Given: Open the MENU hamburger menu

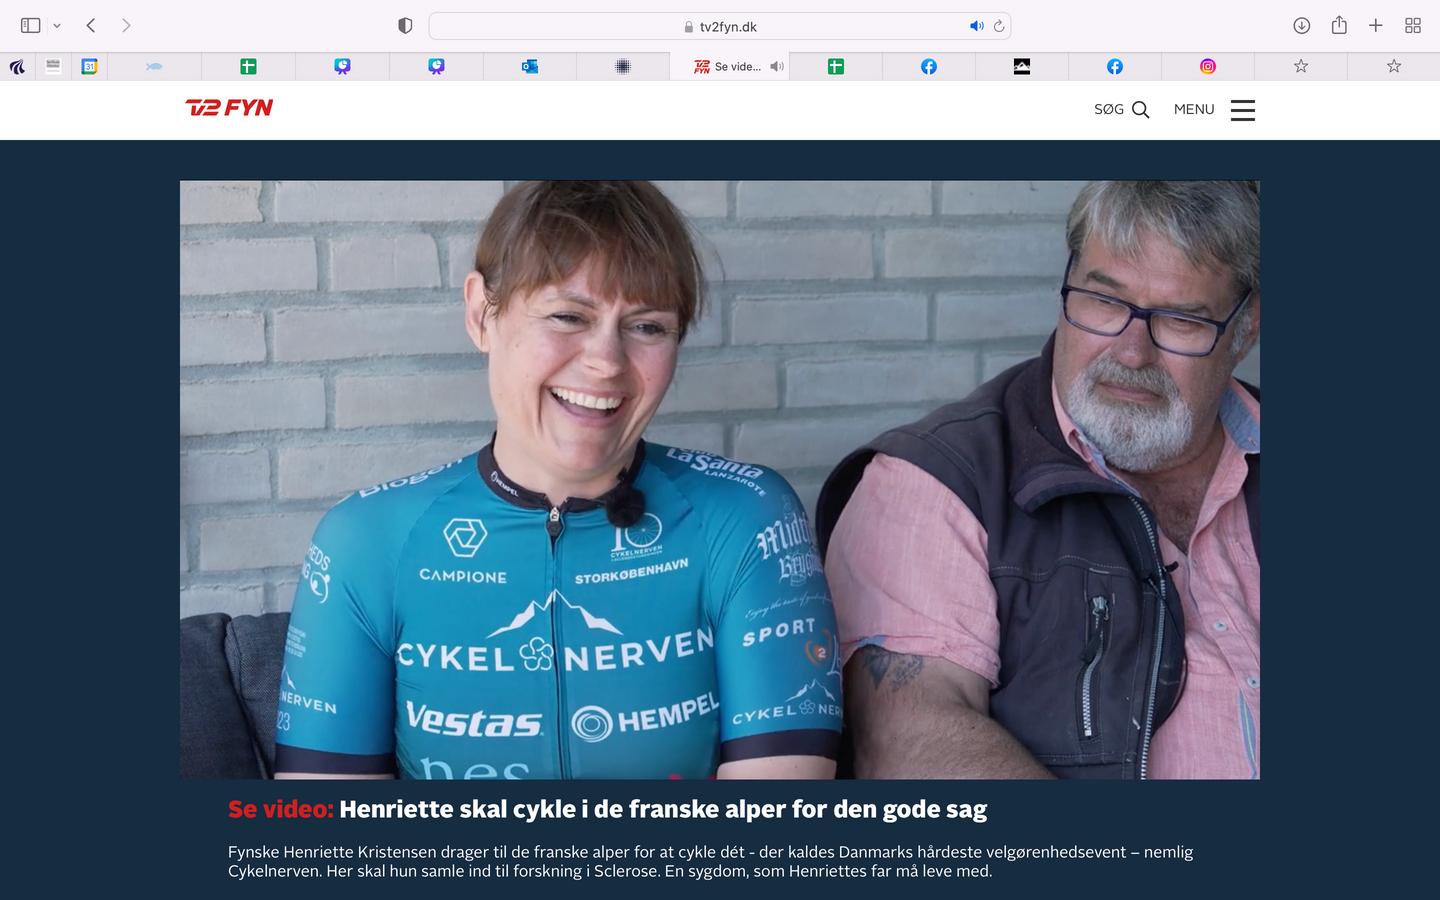Looking at the screenshot, I should 1214,110.
